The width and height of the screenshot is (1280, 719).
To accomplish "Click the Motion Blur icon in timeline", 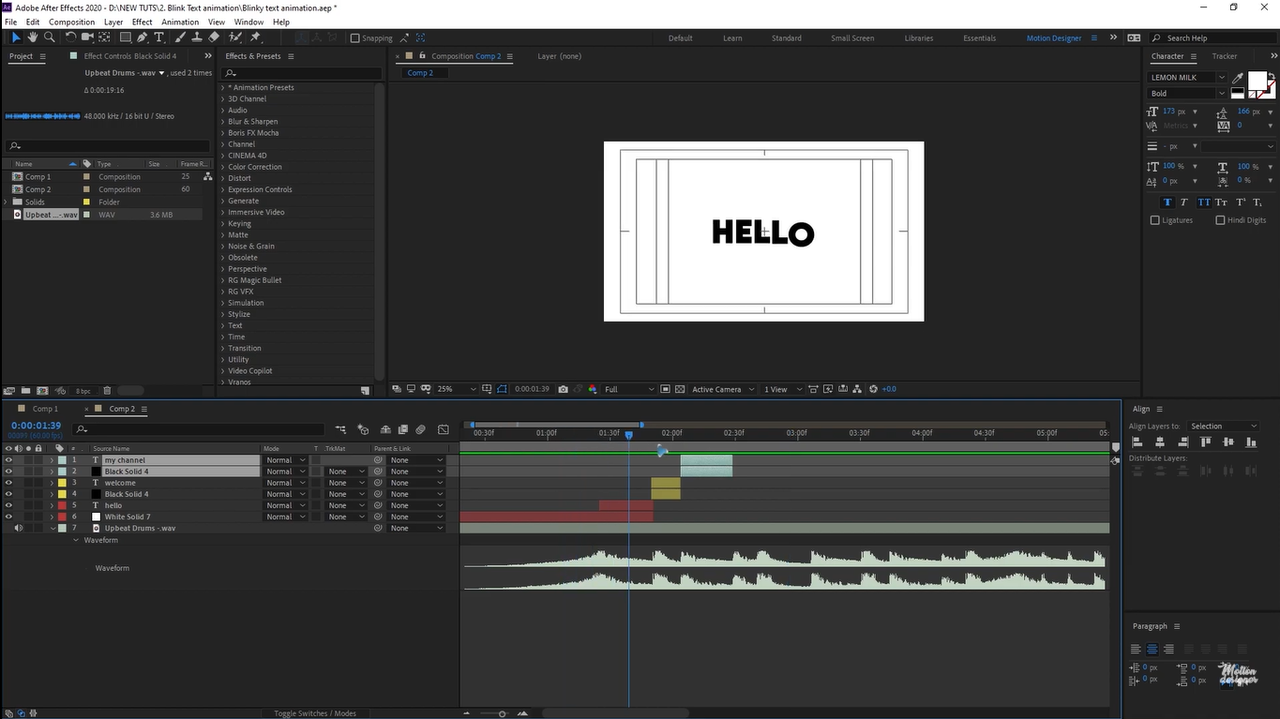I will pos(420,430).
